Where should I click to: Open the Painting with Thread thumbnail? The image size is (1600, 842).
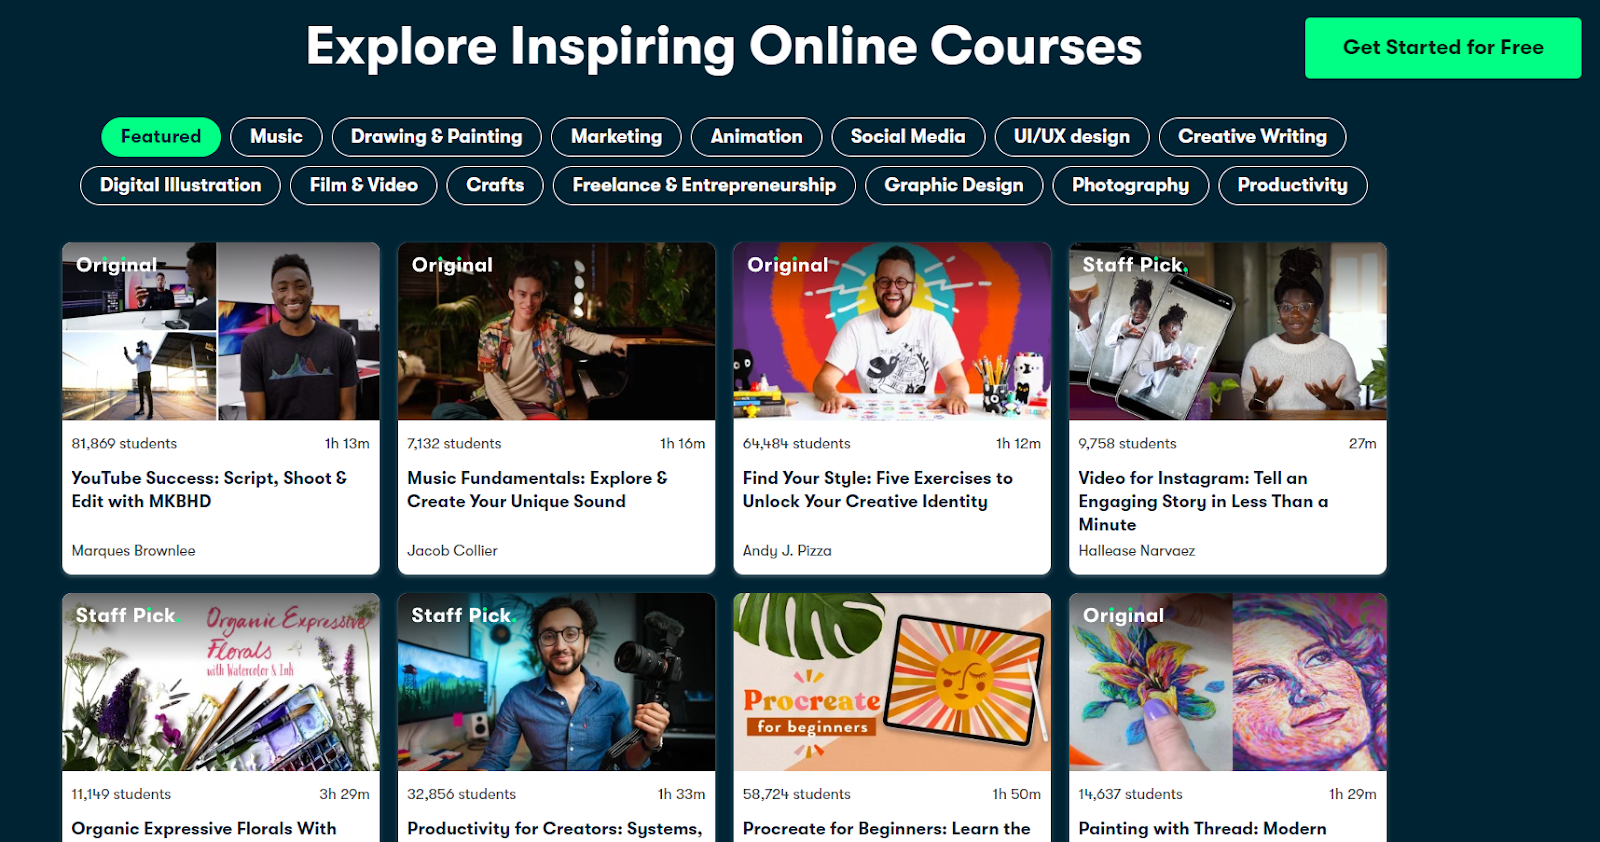click(x=1228, y=682)
